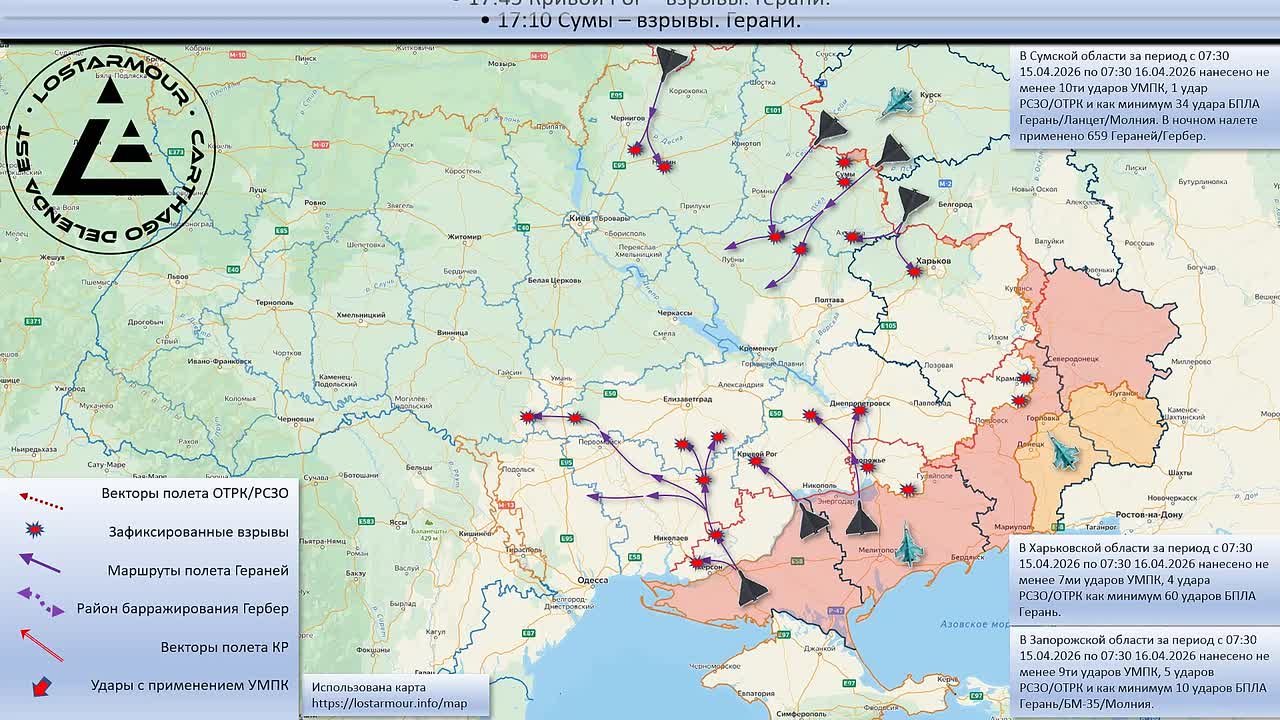The width and height of the screenshot is (1280, 720).
Task: Select the jet icon over Donetsk
Action: pos(1062,453)
